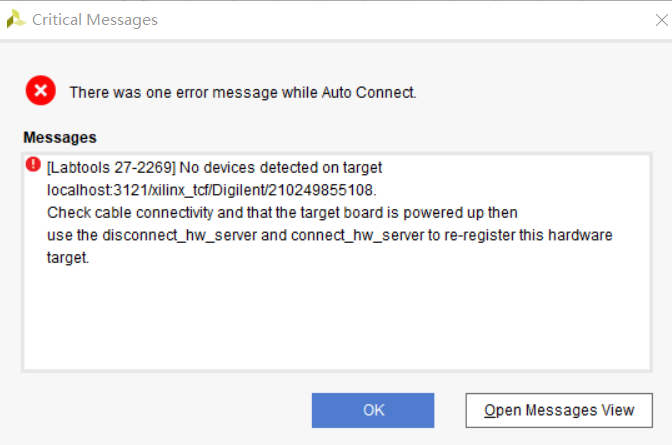Select the Labtools 27-2269 error message text
The width and height of the screenshot is (672, 445).
(x=214, y=168)
